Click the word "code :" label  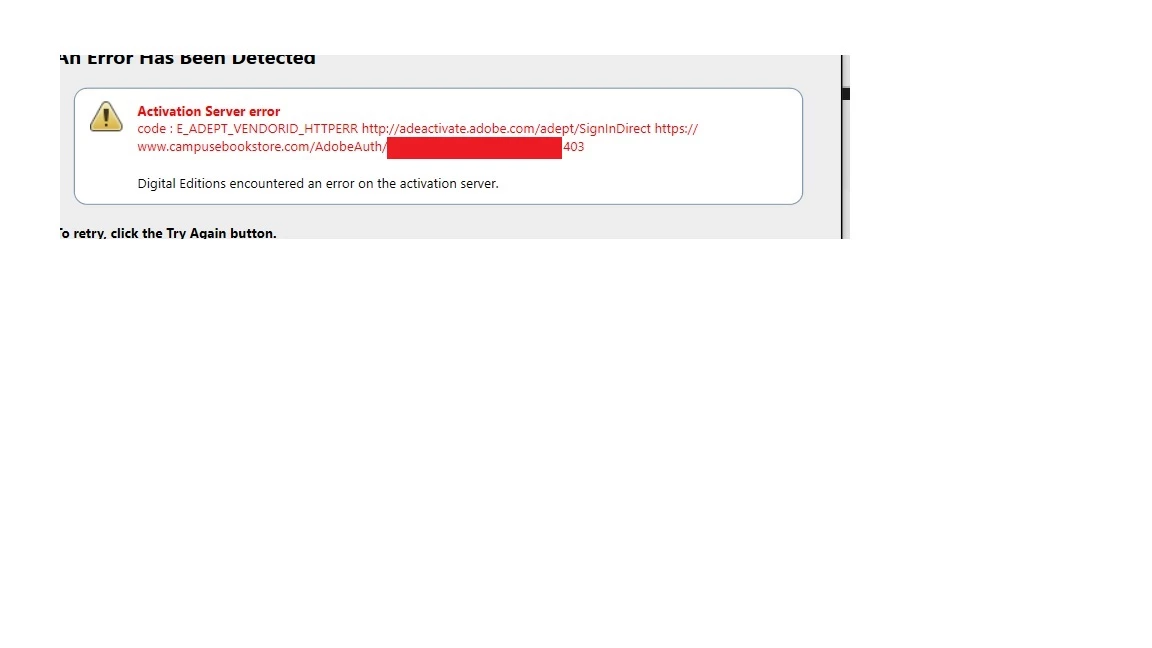click(x=155, y=129)
